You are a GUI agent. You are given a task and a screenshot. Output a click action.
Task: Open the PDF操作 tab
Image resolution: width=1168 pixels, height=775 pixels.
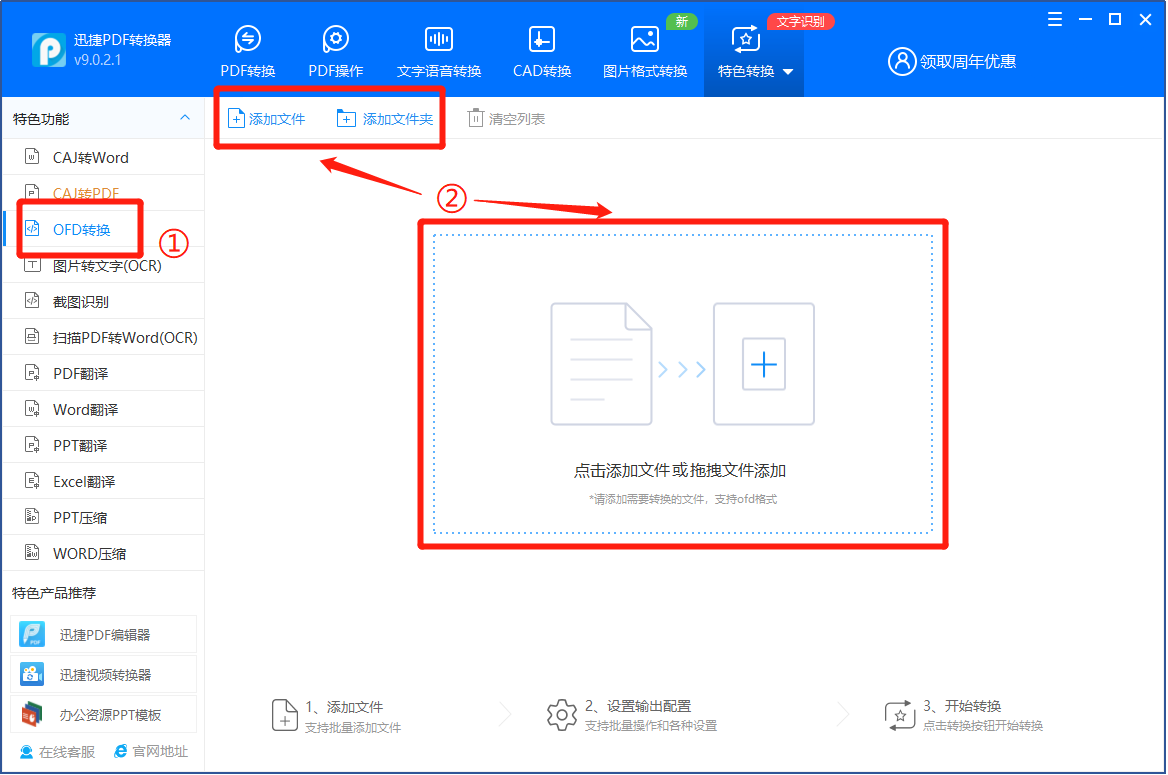tap(336, 51)
